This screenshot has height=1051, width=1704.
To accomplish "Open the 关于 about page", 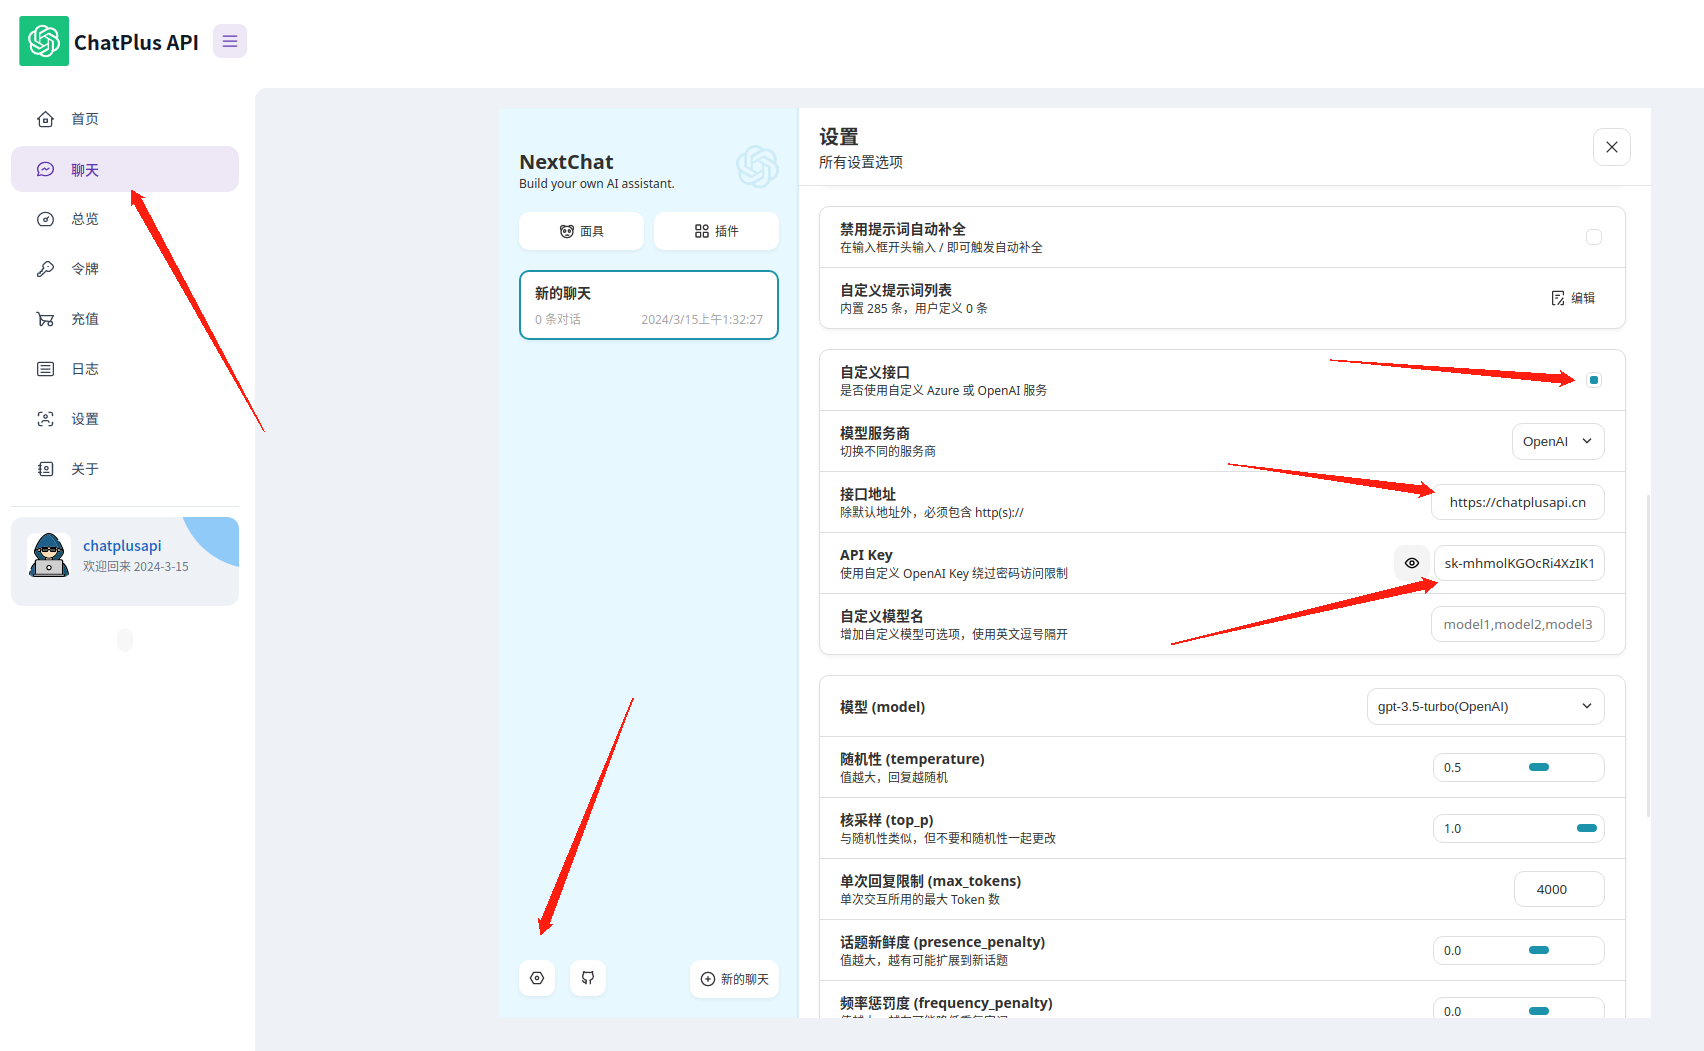I will pyautogui.click(x=125, y=469).
